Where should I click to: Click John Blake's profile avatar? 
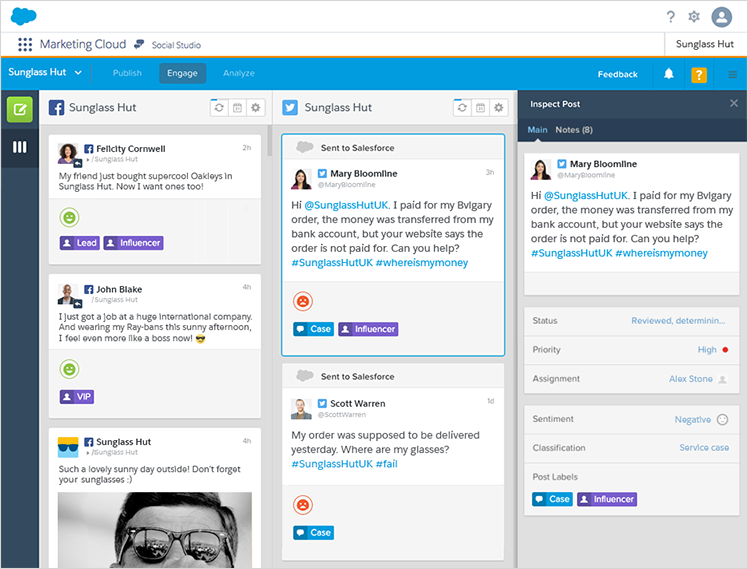pyautogui.click(x=68, y=294)
